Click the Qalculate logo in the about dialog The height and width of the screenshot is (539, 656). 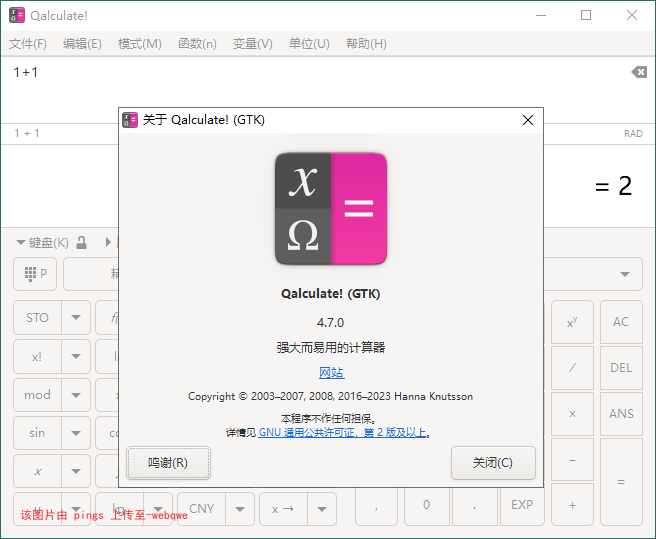click(x=331, y=208)
